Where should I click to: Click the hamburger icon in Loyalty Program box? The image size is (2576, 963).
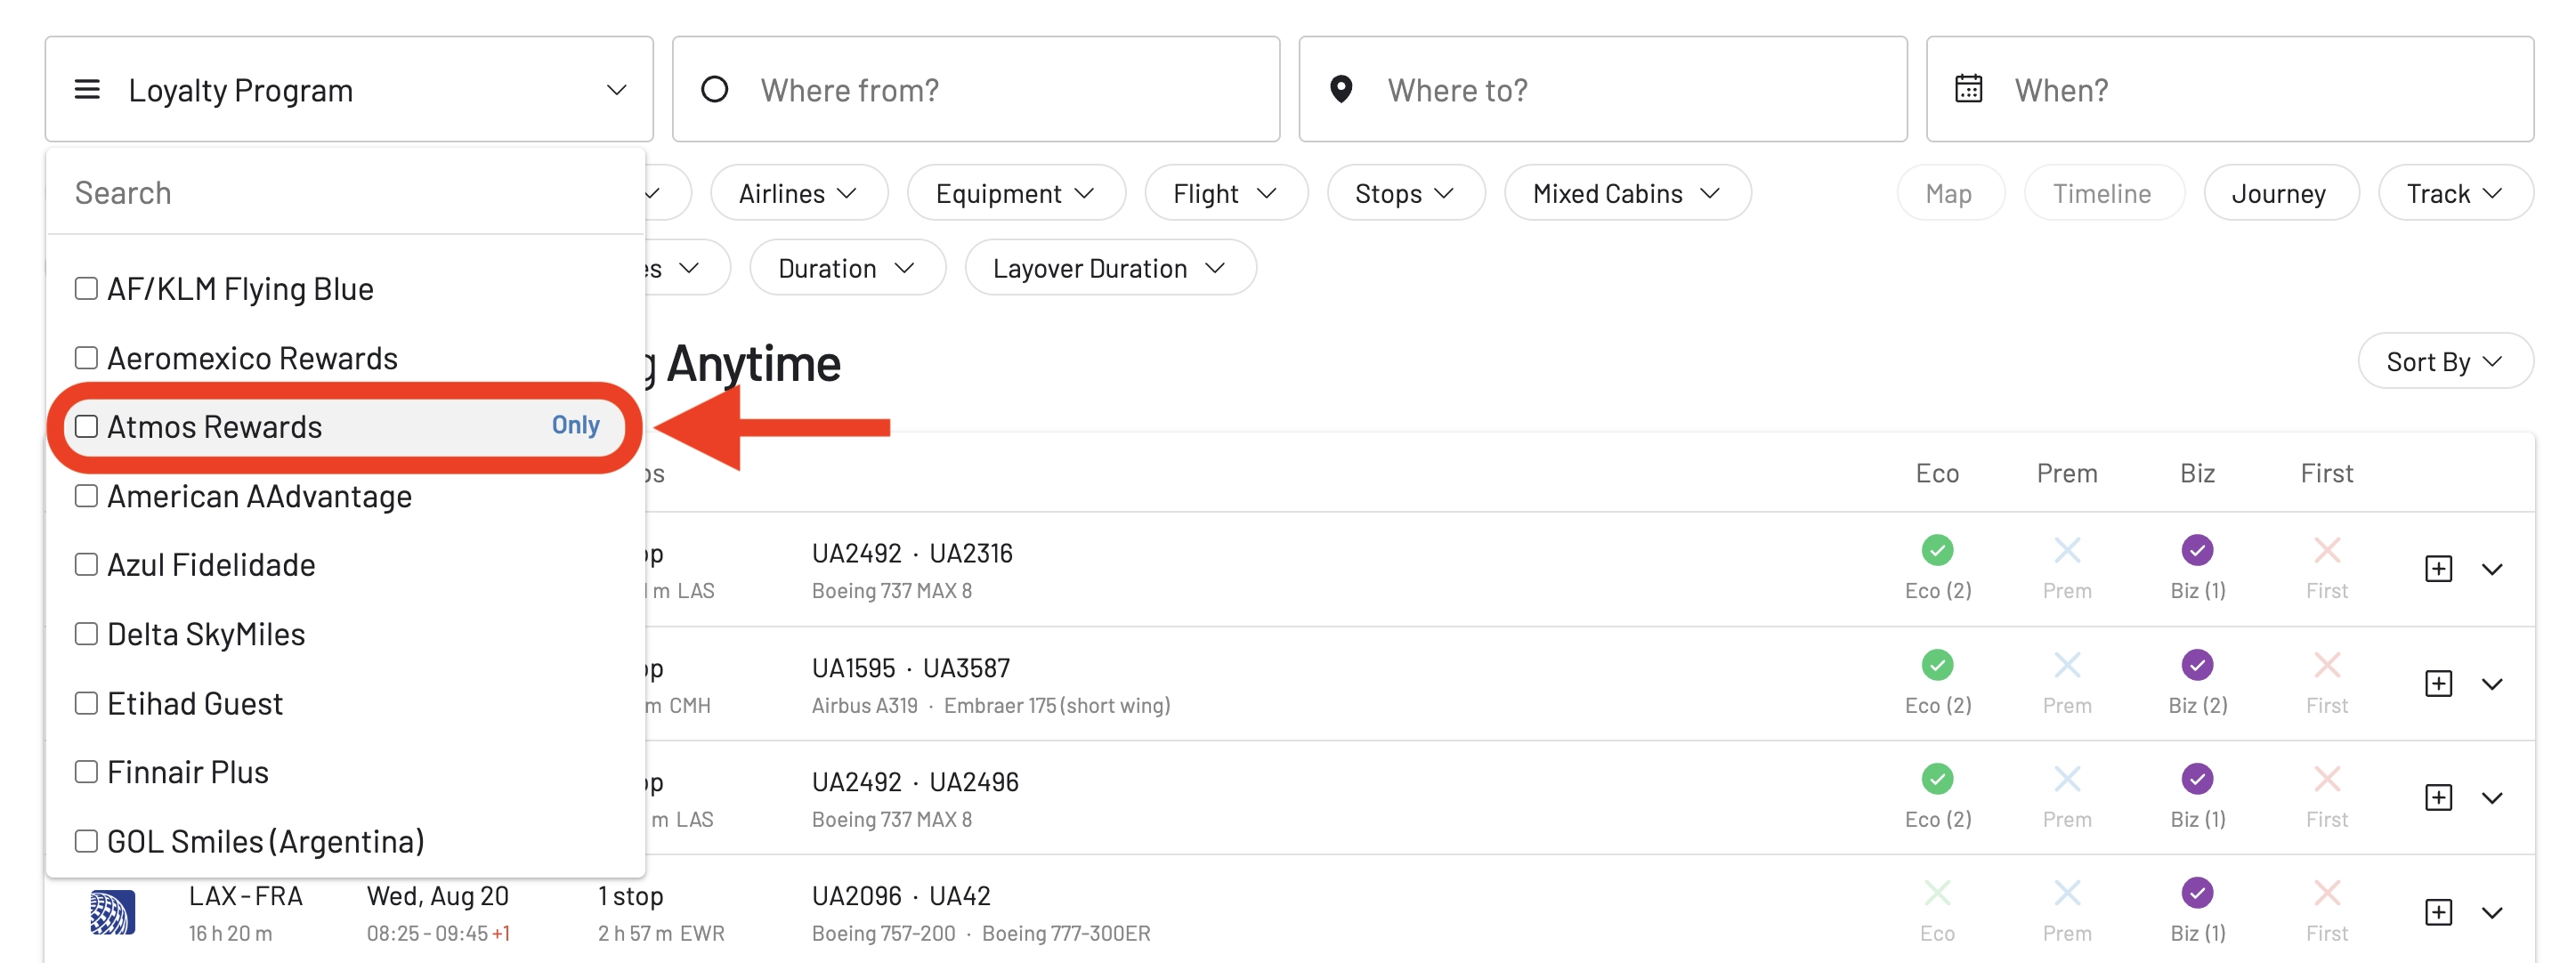pos(87,89)
